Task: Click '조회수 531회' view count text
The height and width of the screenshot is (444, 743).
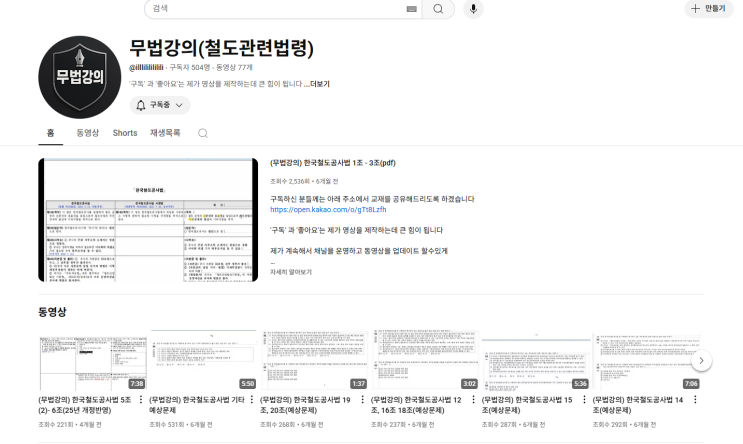Action: click(x=166, y=425)
